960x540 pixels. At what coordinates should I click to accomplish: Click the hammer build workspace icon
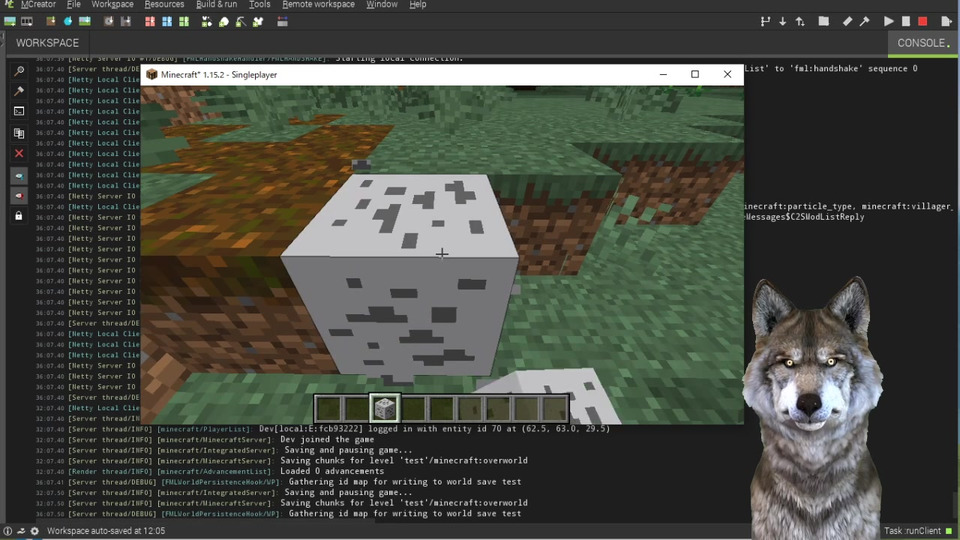864,21
